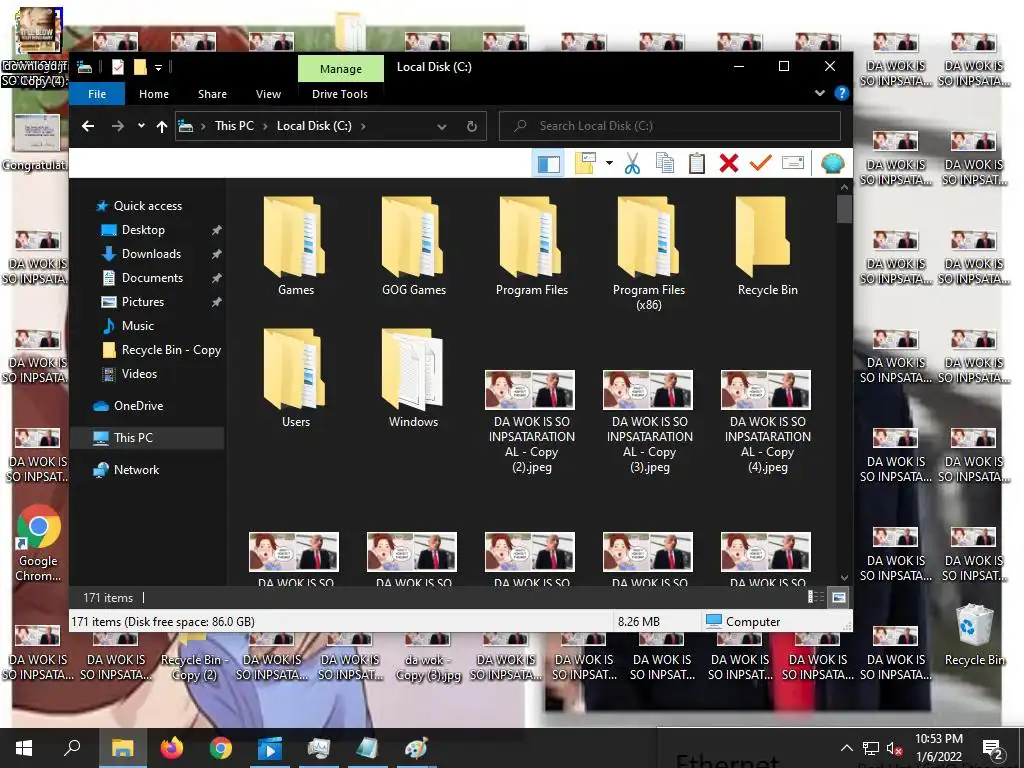The height and width of the screenshot is (768, 1024).
Task: Click the Search Local Disk (C:) field
Action: [x=669, y=126]
